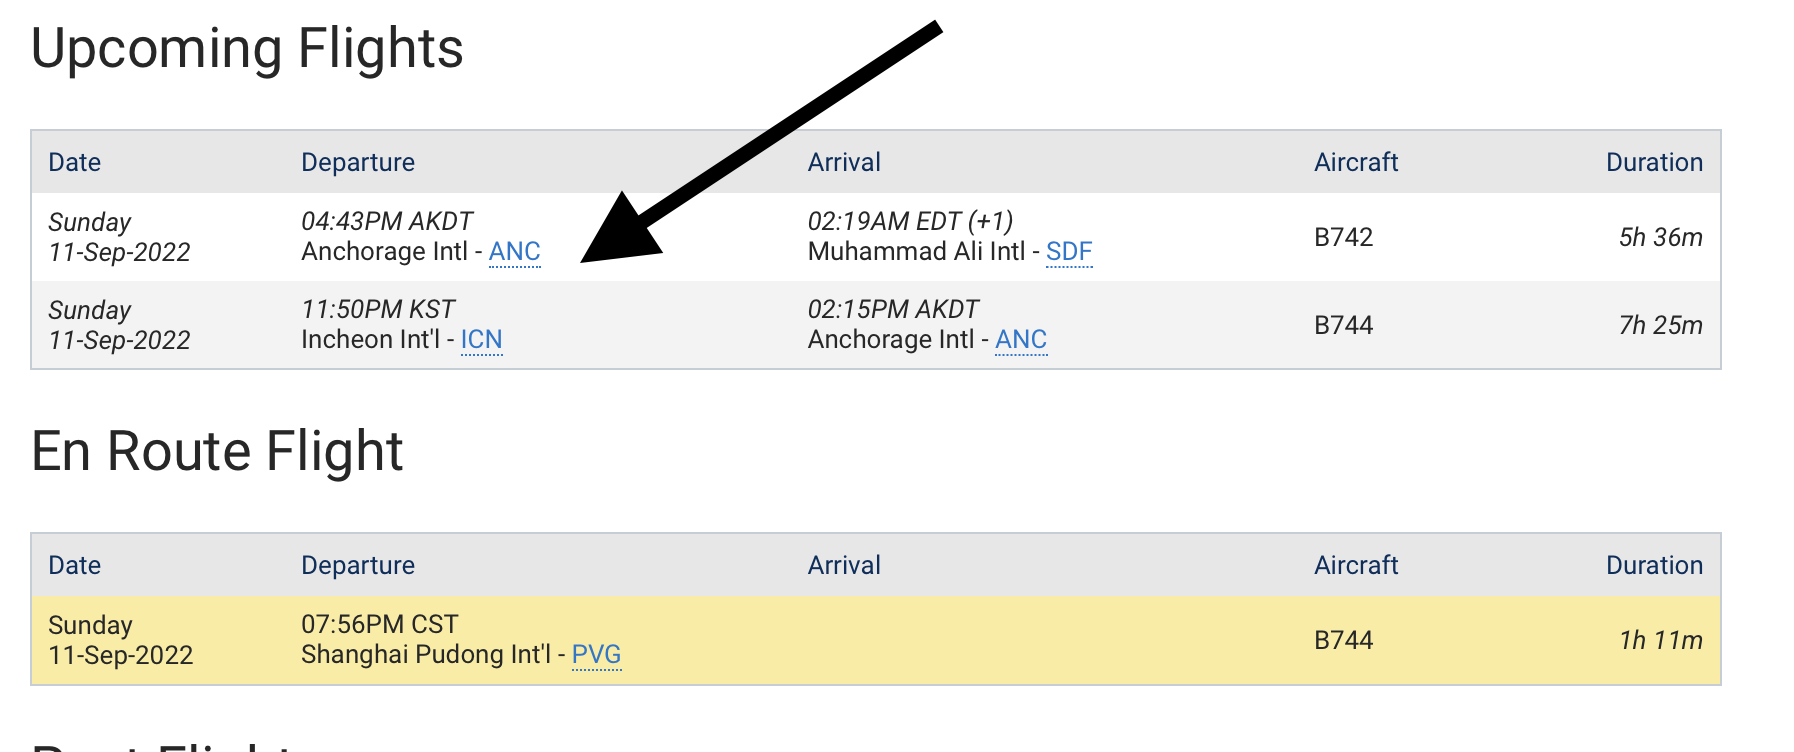This screenshot has width=1794, height=752.
Task: Click Date header in En Route table
Action: [x=75, y=566]
